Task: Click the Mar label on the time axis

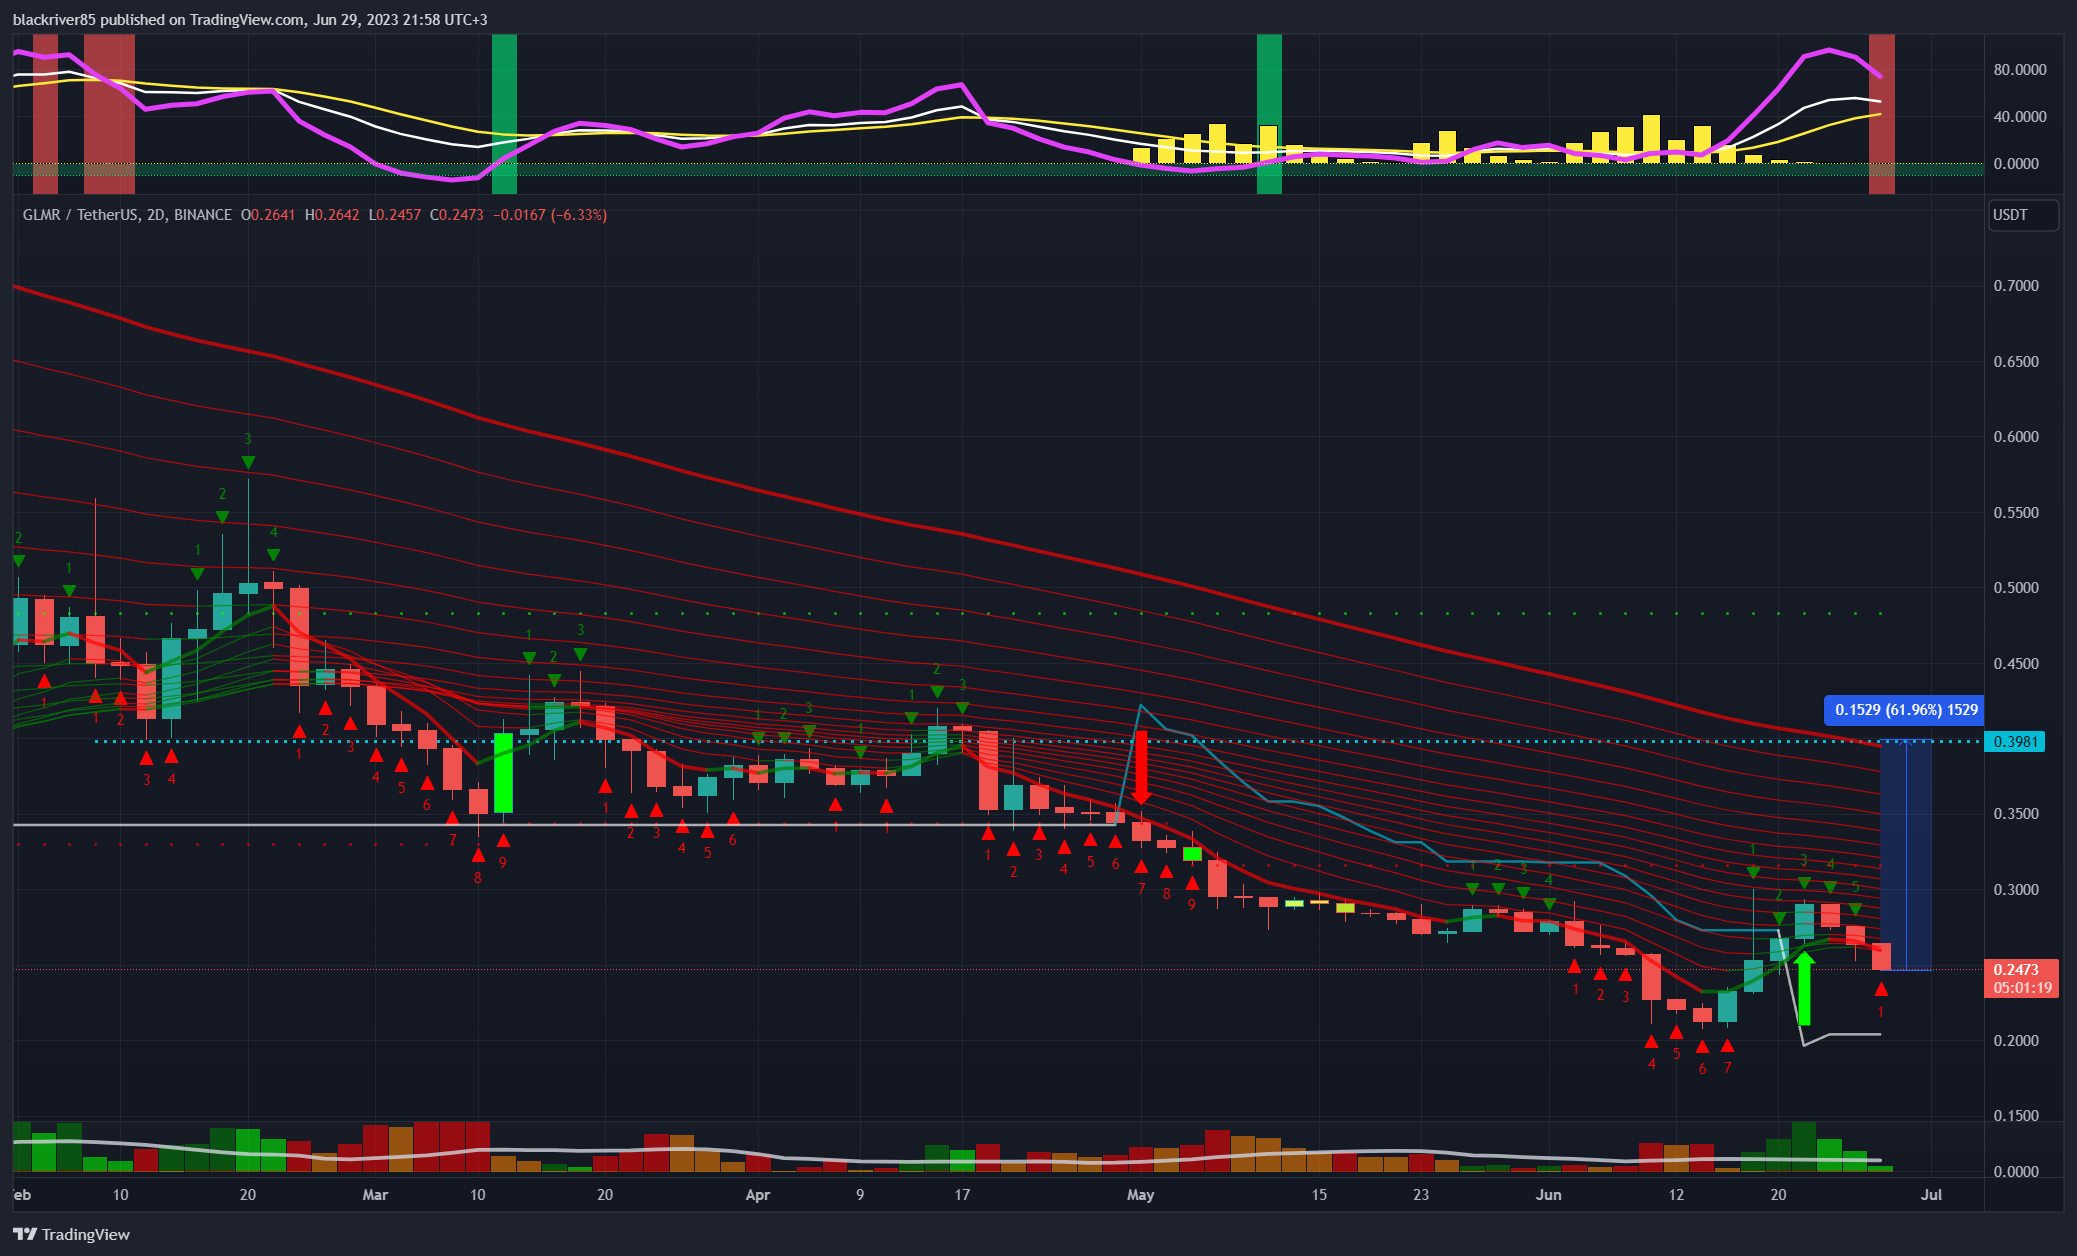Action: tap(375, 1195)
